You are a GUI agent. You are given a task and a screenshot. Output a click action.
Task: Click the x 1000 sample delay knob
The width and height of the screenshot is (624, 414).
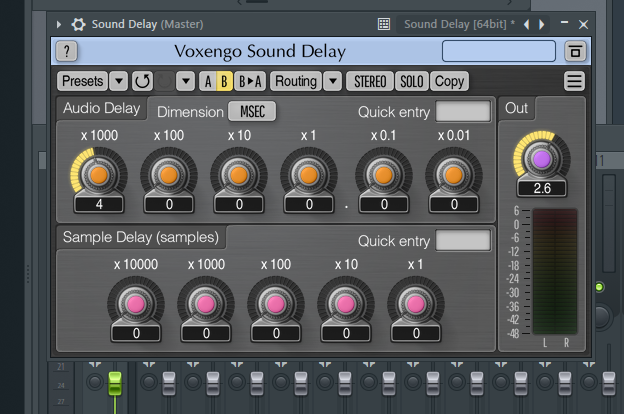point(206,304)
